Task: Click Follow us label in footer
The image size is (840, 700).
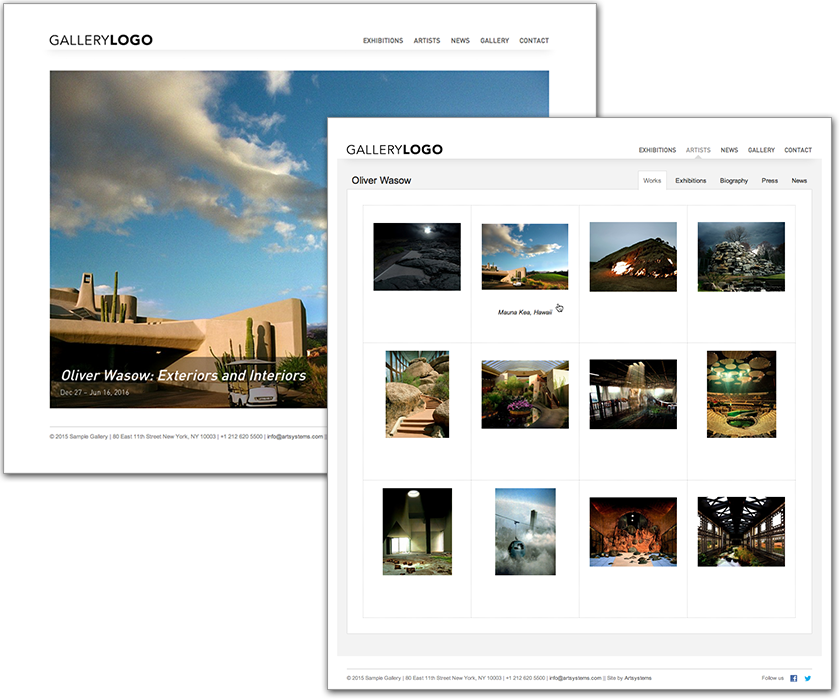Action: [772, 678]
